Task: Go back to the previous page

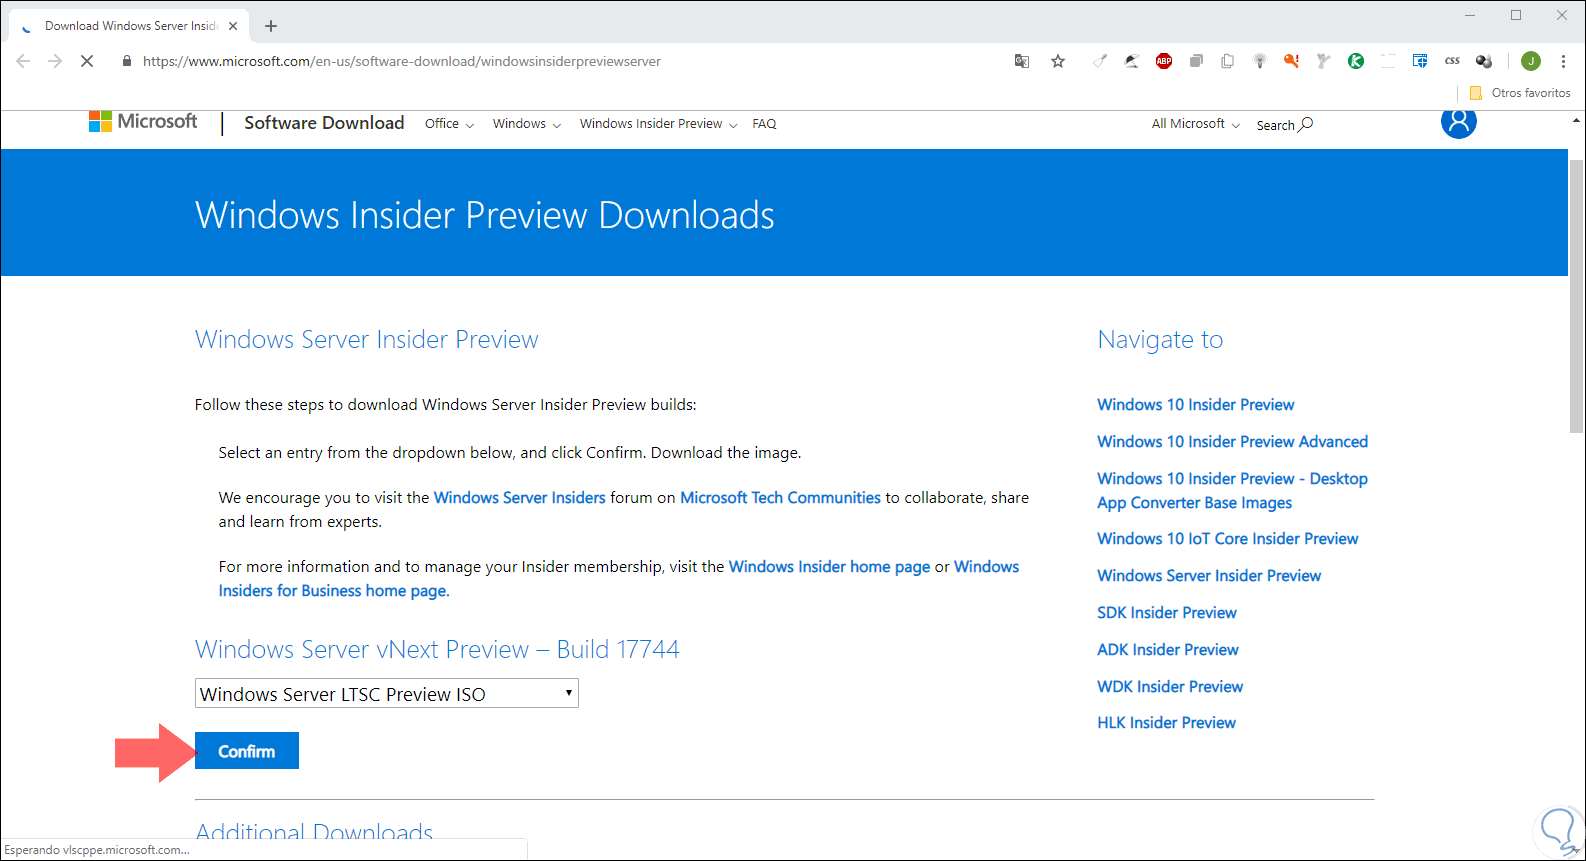Action: pyautogui.click(x=23, y=61)
